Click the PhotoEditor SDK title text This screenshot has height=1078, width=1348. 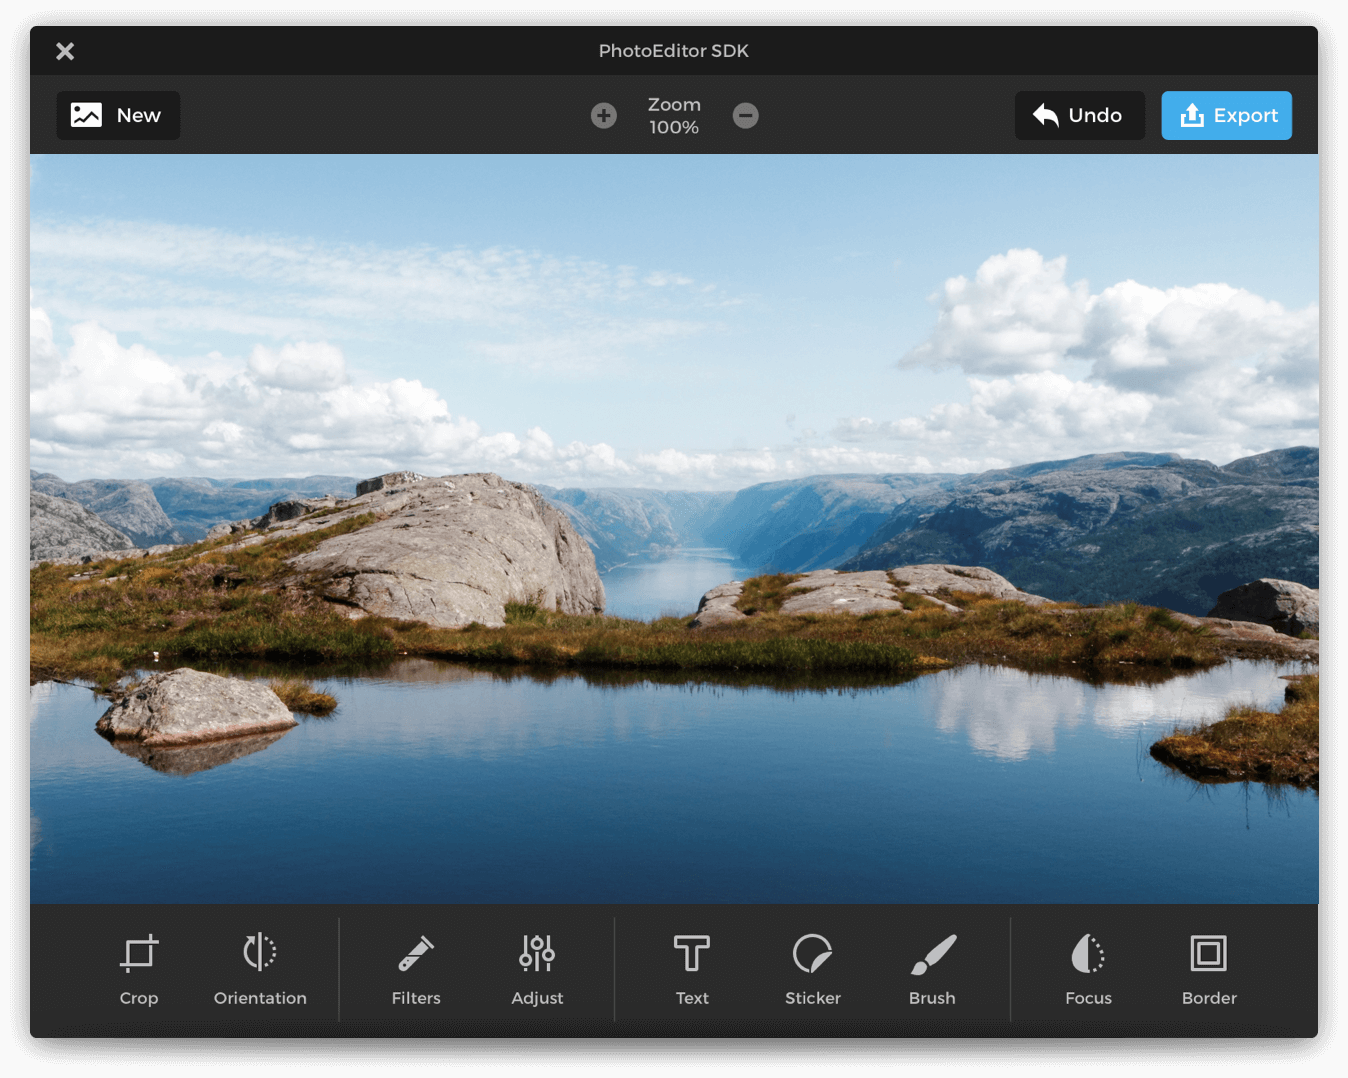click(674, 51)
